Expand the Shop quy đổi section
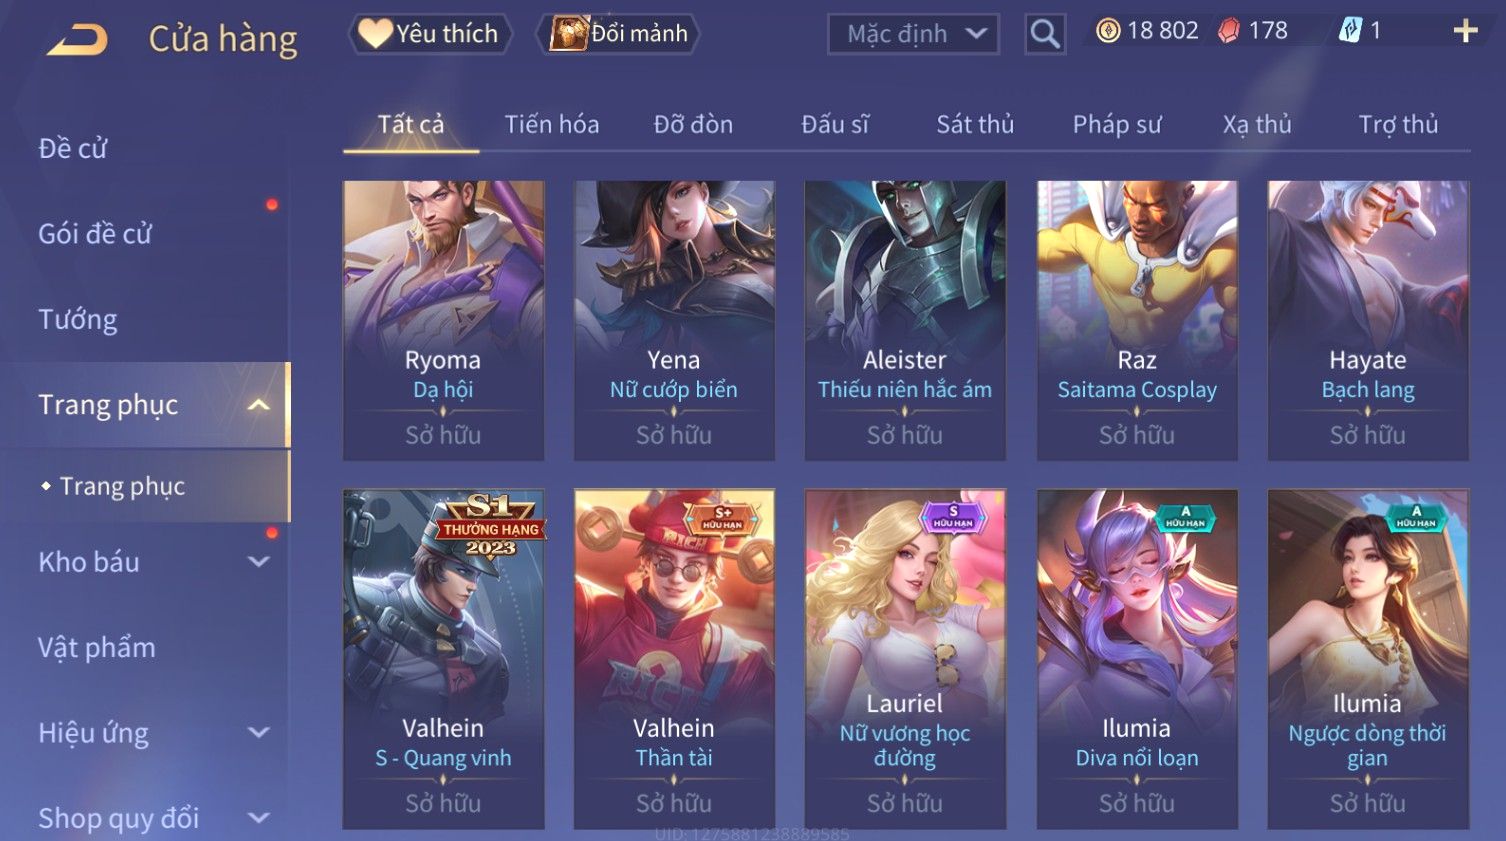 click(258, 818)
